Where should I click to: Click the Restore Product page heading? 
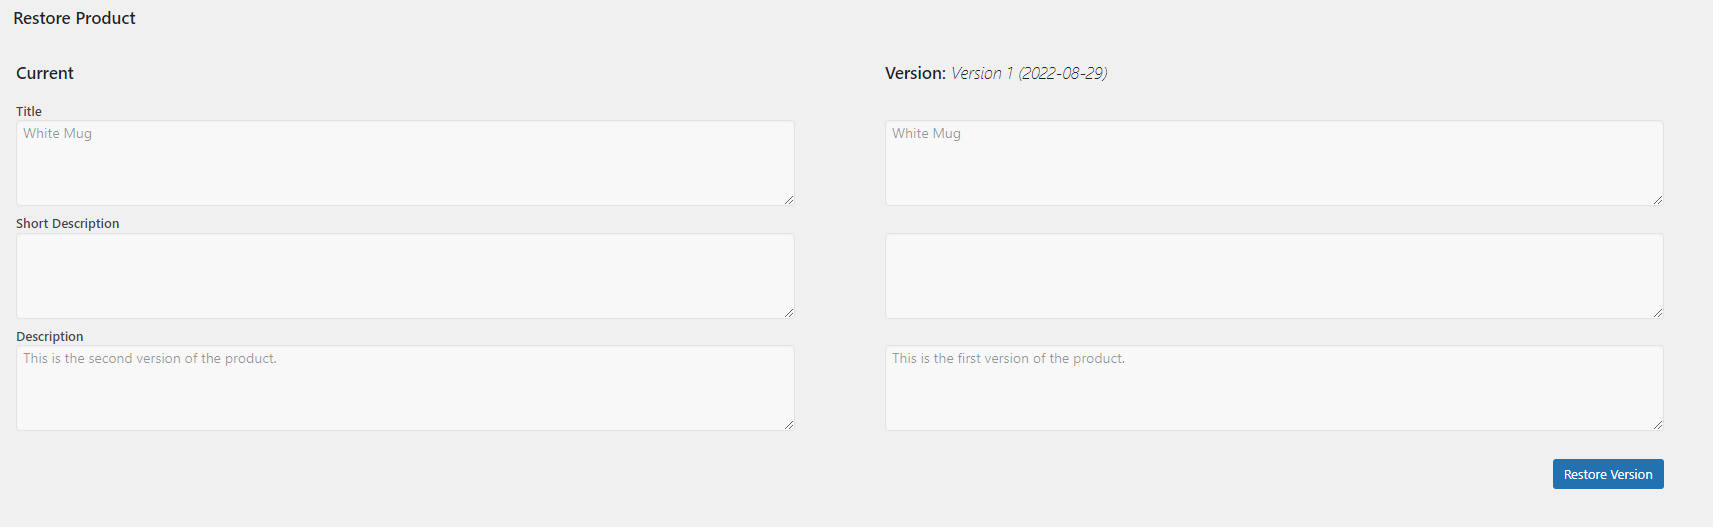click(74, 18)
